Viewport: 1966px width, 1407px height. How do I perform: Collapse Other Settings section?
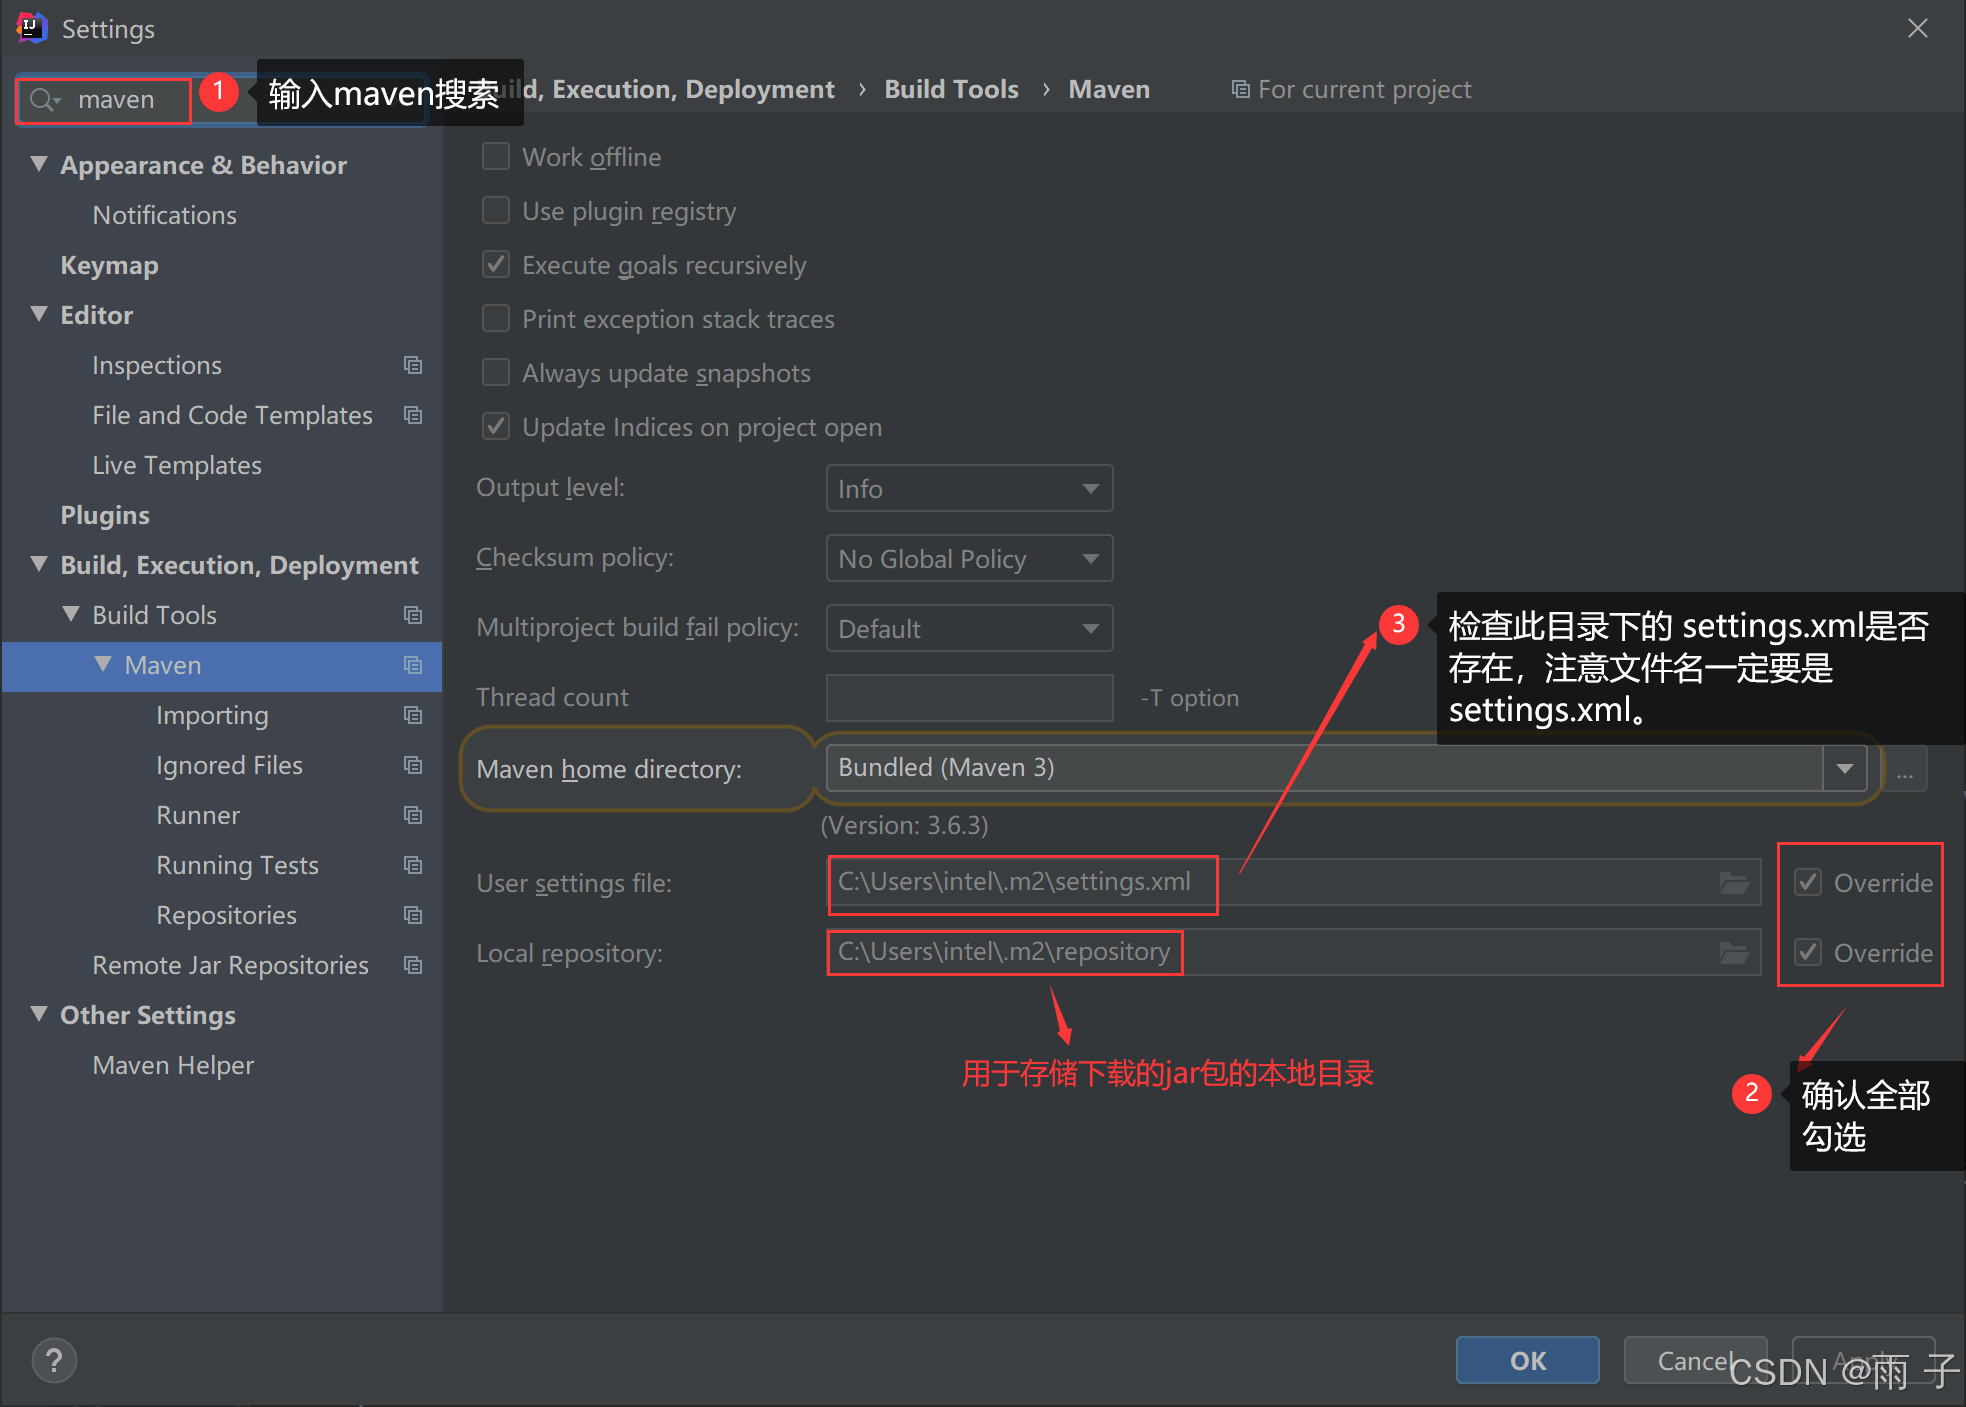point(40,1014)
